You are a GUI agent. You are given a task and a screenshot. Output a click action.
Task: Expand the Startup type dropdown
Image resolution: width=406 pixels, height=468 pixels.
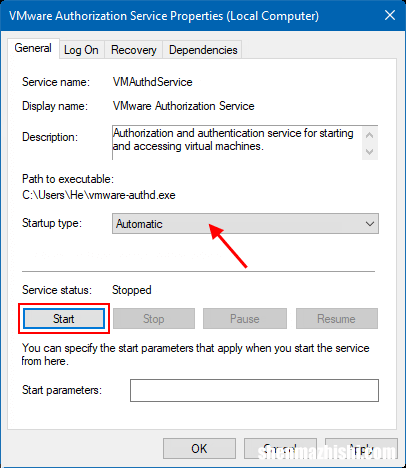pos(245,224)
